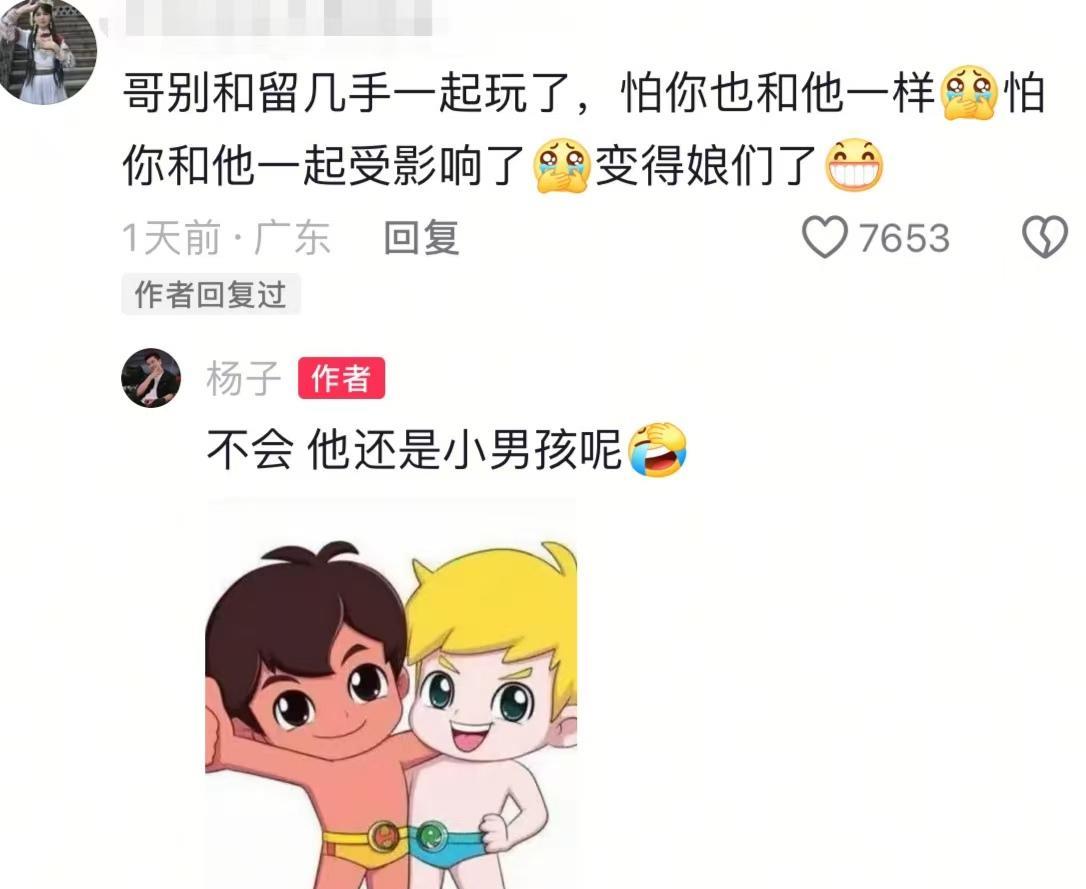Screen dimensions: 1086x889
Task: Open the cartoon boys image in the reply
Action: [391, 694]
